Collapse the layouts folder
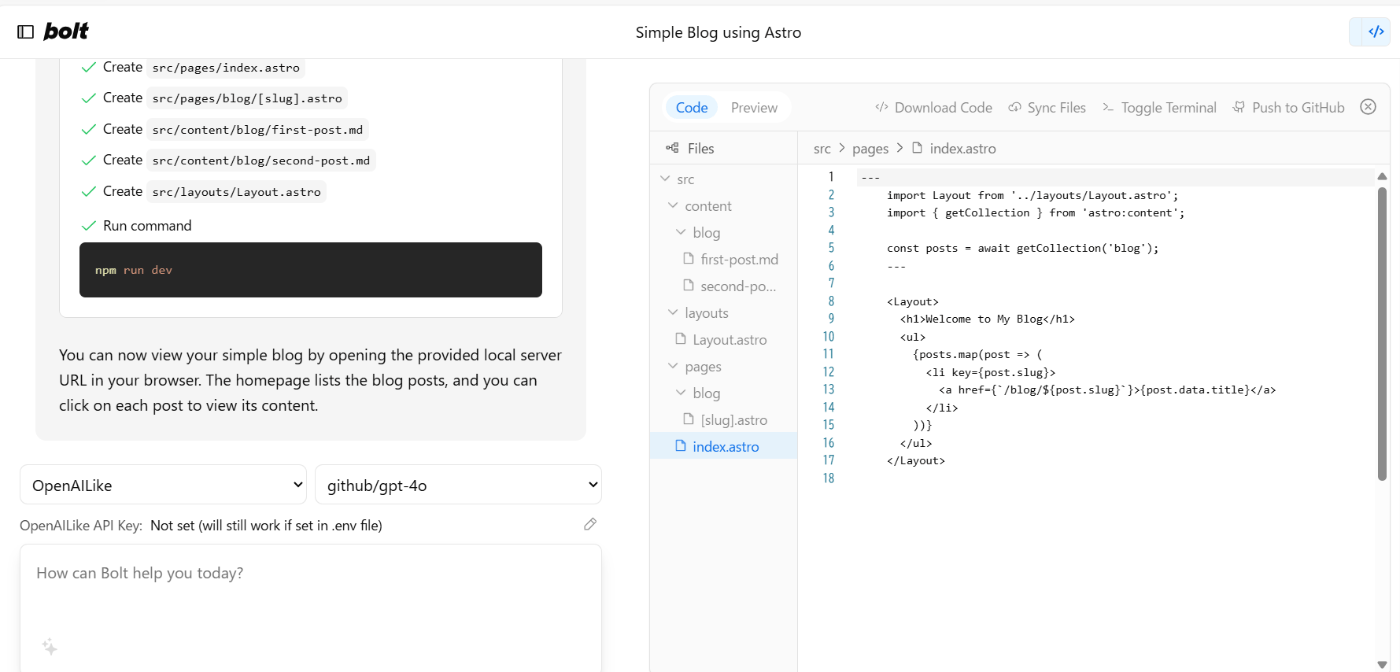The width and height of the screenshot is (1400, 672). [x=674, y=313]
